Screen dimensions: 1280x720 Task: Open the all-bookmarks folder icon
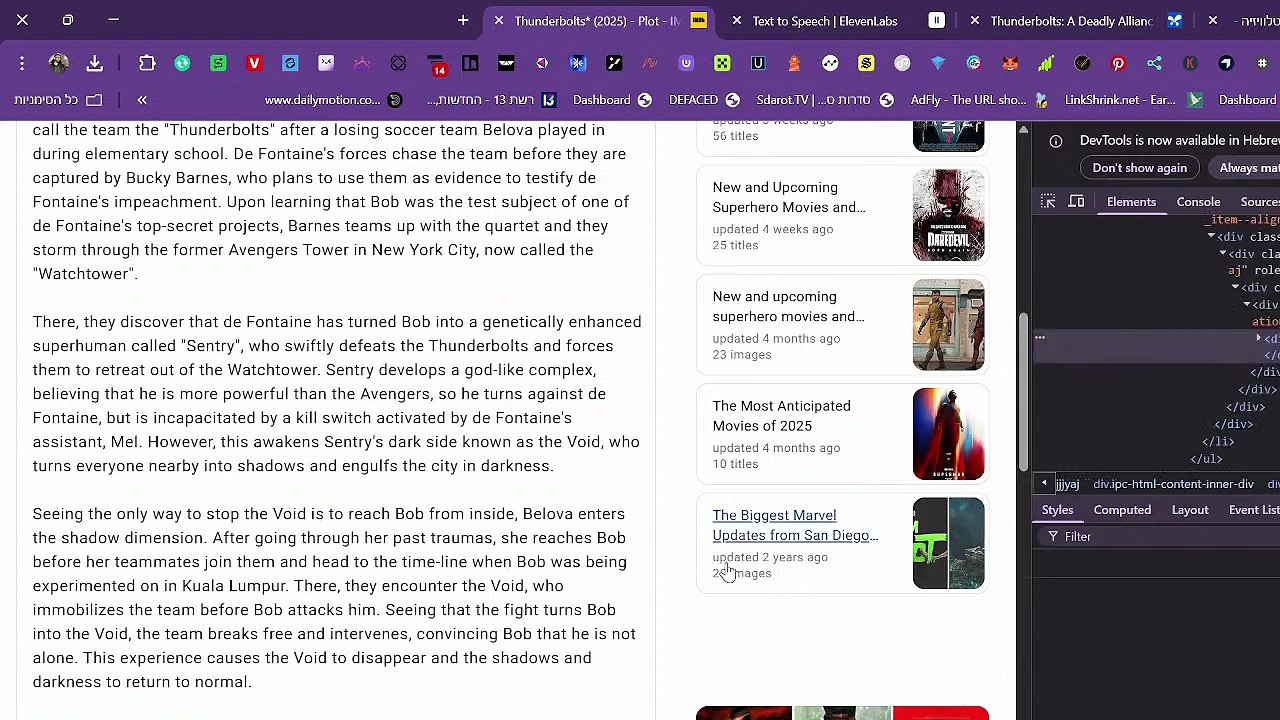point(94,100)
